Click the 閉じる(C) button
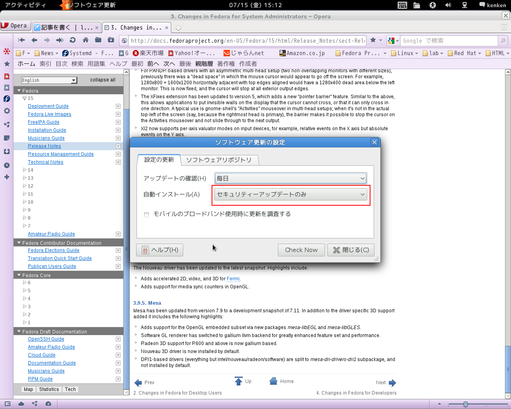 pos(351,250)
